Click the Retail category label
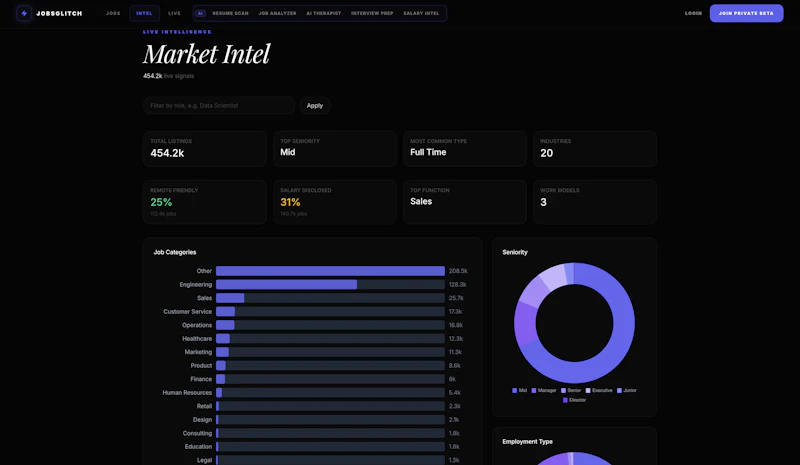The width and height of the screenshot is (800, 465). (204, 406)
